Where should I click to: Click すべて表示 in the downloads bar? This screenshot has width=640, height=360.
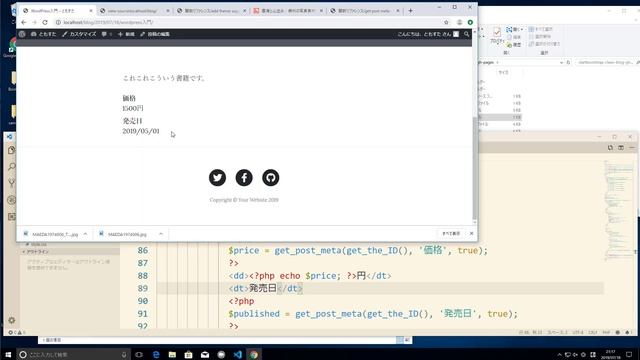(x=451, y=233)
